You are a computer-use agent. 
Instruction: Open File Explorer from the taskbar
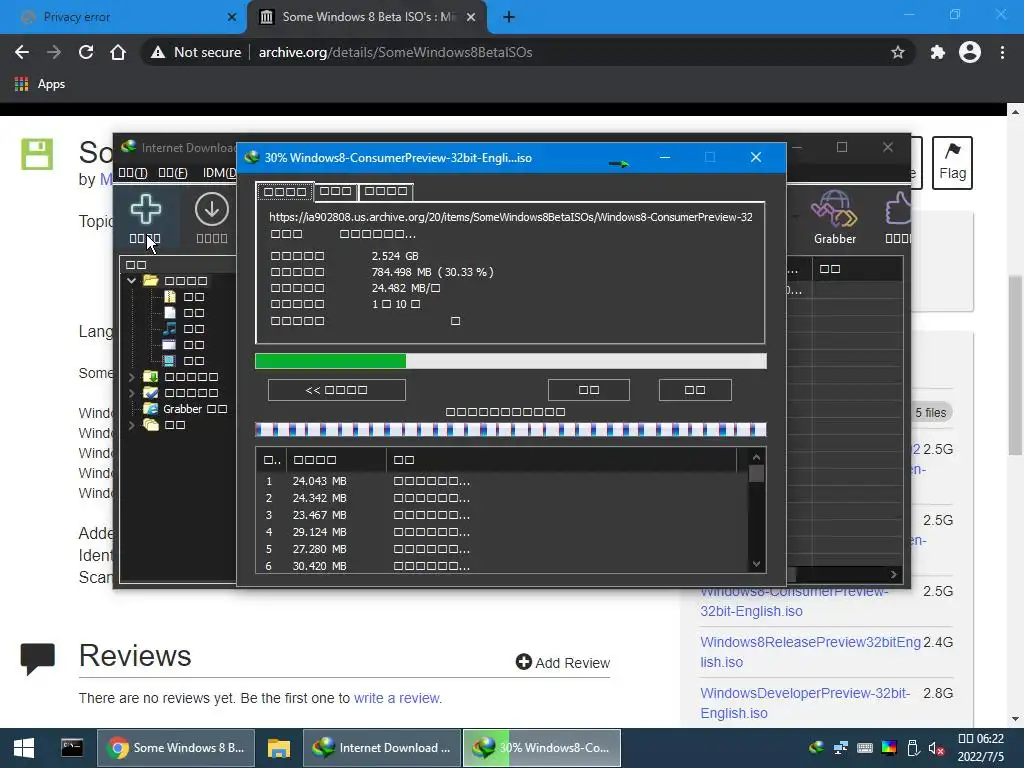coord(279,748)
